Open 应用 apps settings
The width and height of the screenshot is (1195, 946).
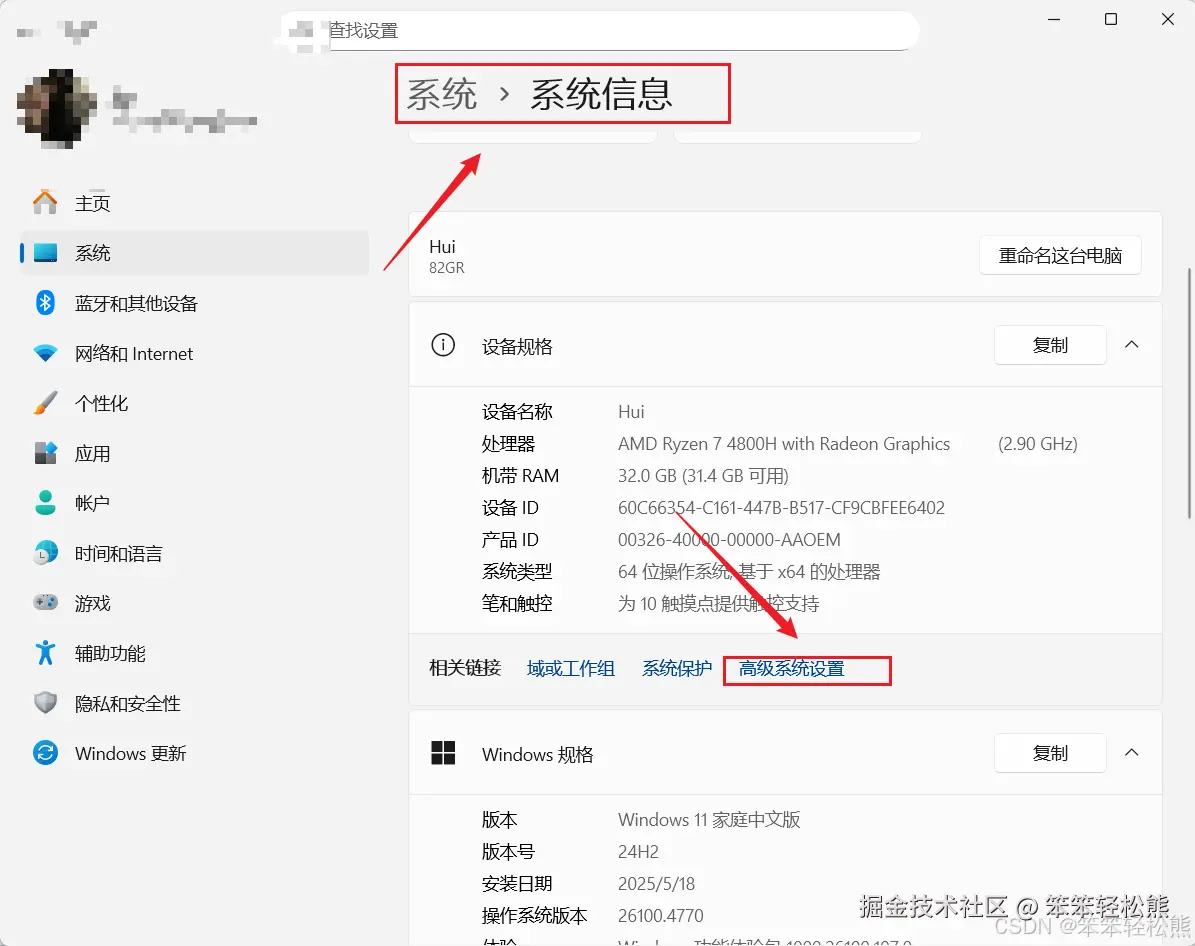coord(93,452)
